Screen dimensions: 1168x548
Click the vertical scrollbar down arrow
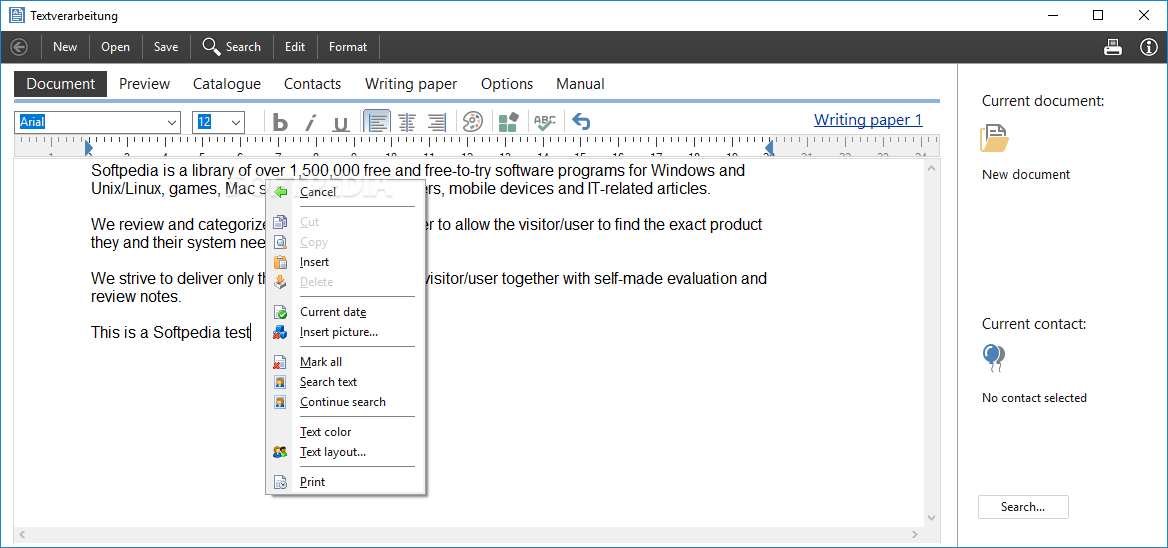coord(931,517)
